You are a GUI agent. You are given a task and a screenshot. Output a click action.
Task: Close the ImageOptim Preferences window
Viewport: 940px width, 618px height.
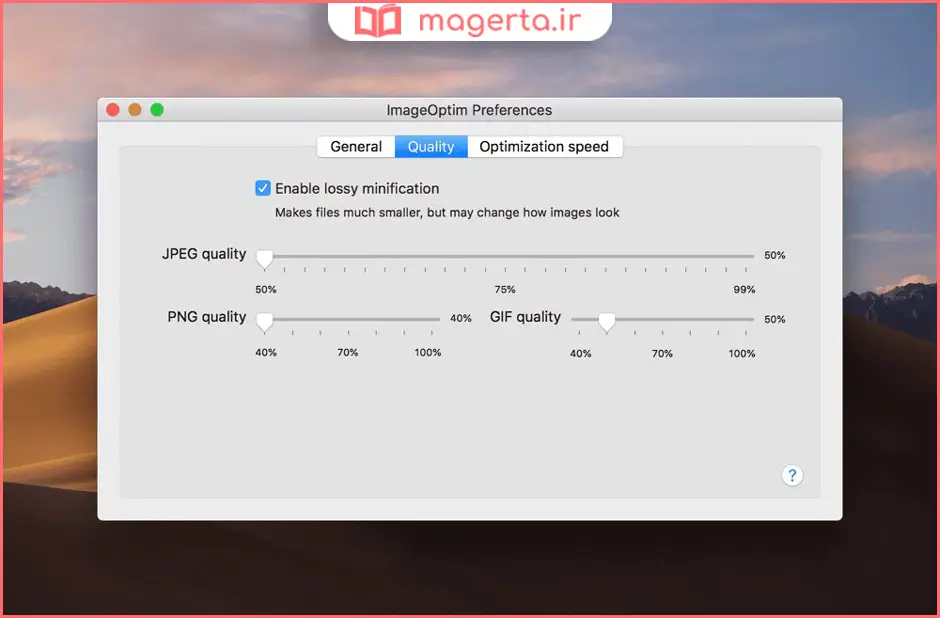point(113,110)
